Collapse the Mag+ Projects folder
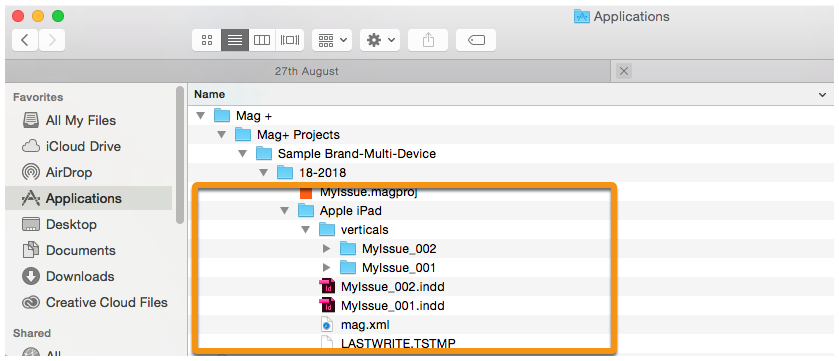Image resolution: width=839 pixels, height=361 pixels. tap(222, 135)
